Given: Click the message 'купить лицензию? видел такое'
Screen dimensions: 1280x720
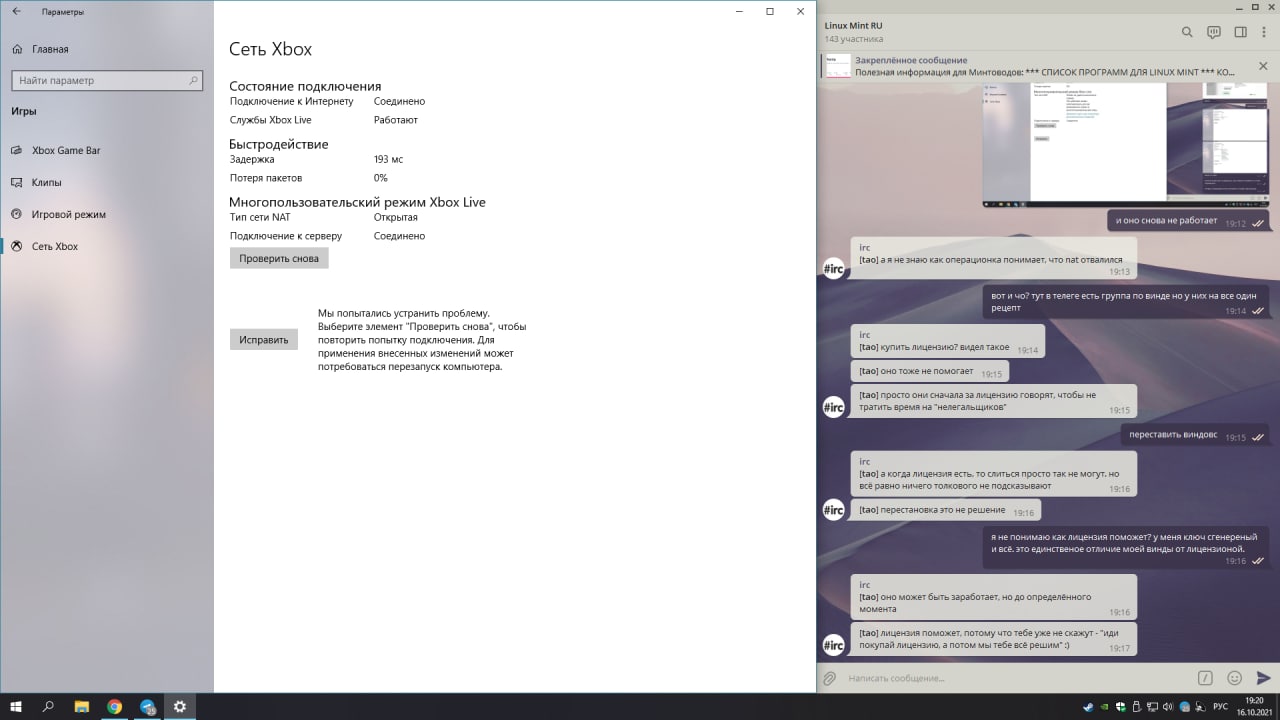Looking at the screenshot, I should click(x=948, y=341).
